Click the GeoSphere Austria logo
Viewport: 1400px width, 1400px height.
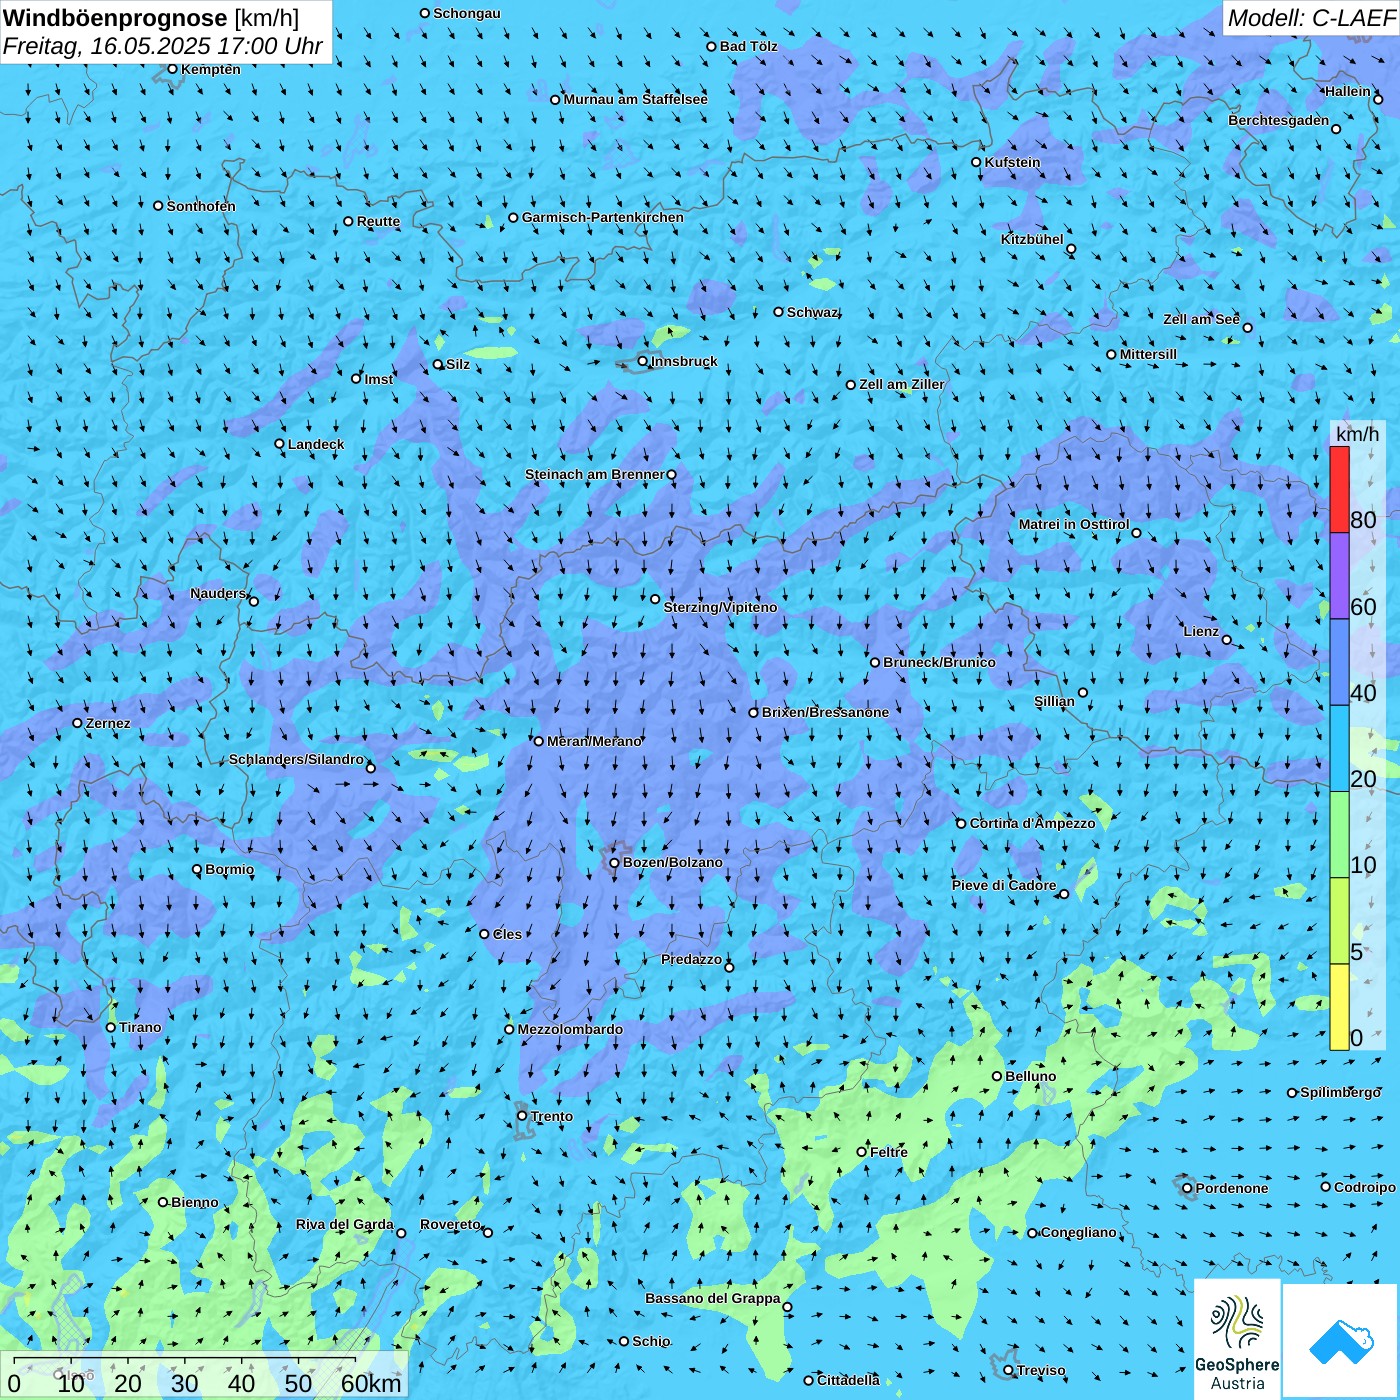pos(1237,1339)
